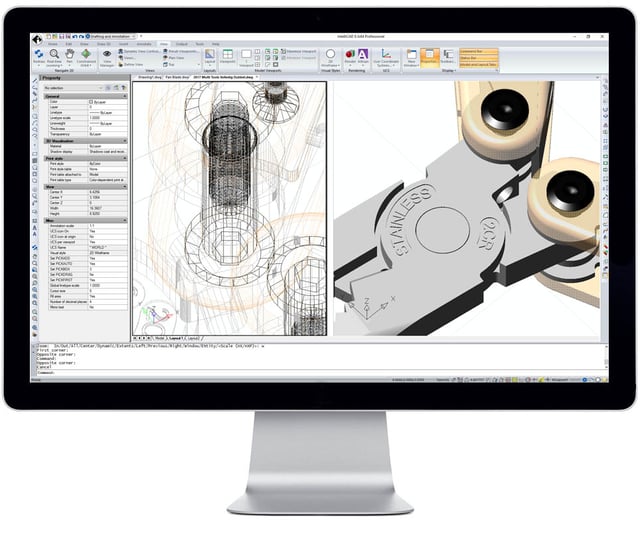This screenshot has width=640, height=547.
Task: Toggle the Properties pane button
Action: [x=429, y=56]
